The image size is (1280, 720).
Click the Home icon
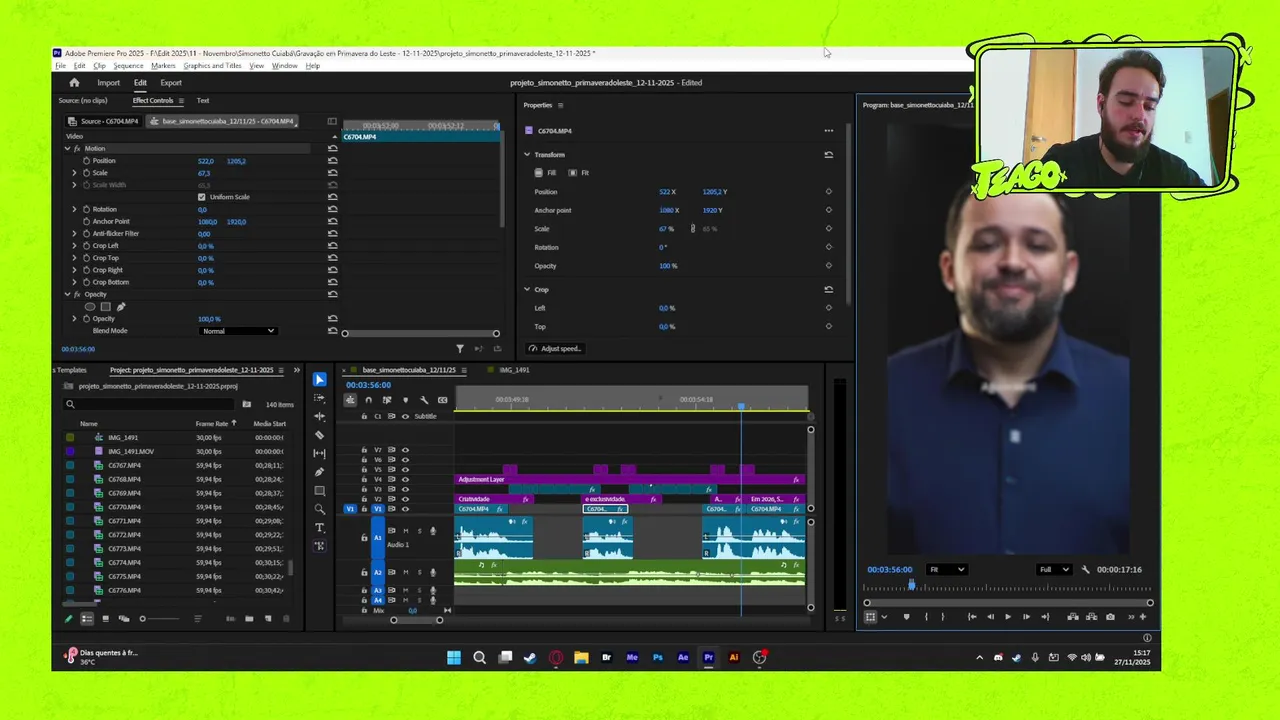pos(74,83)
